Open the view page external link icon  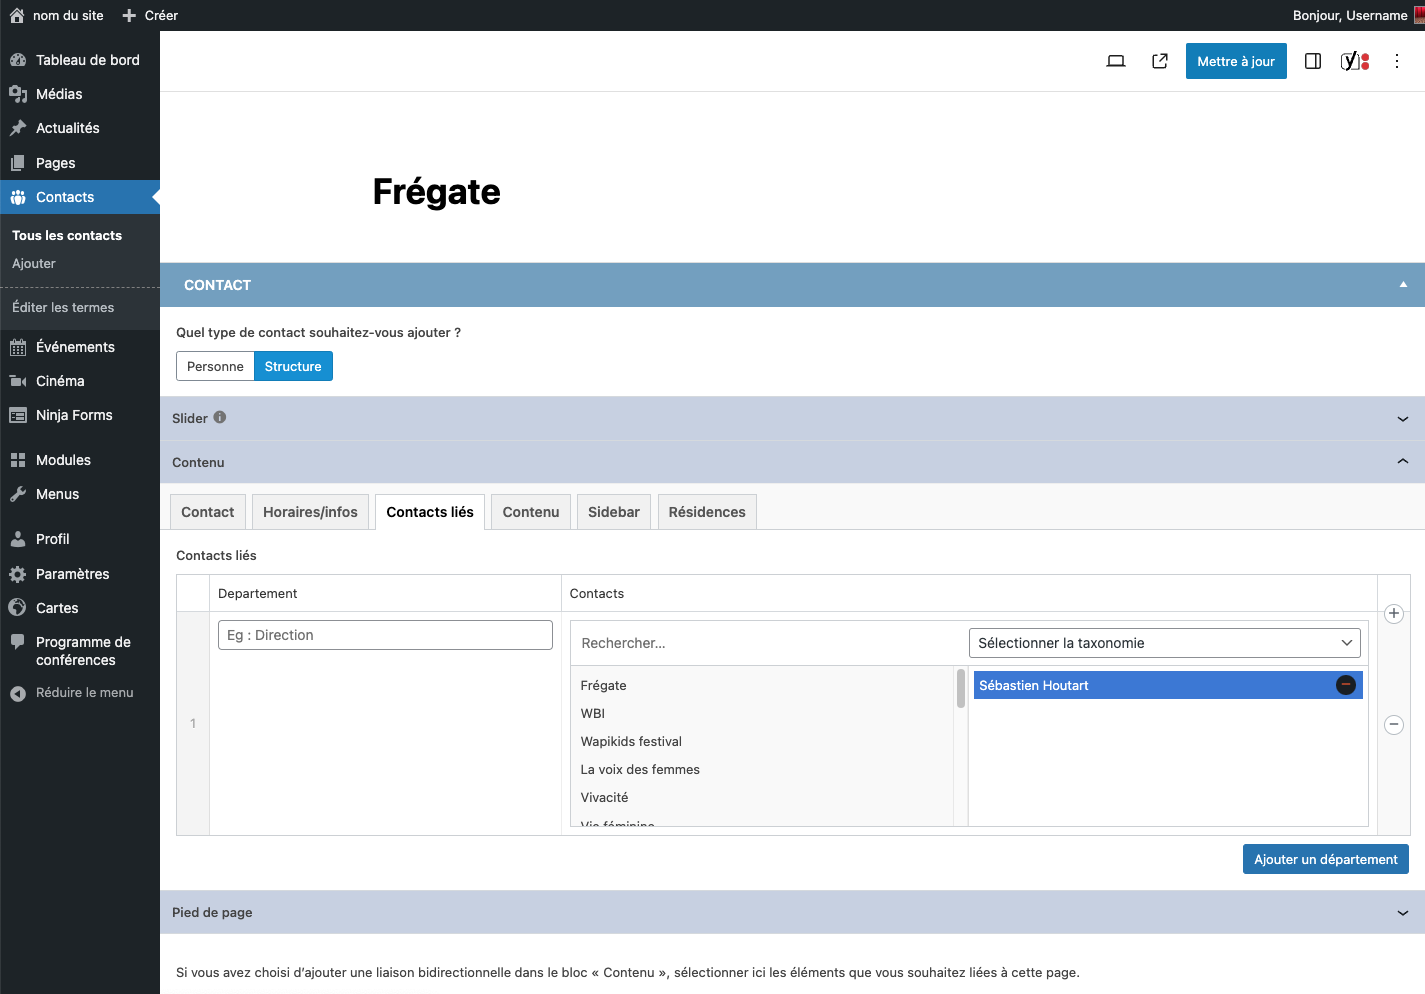tap(1160, 61)
